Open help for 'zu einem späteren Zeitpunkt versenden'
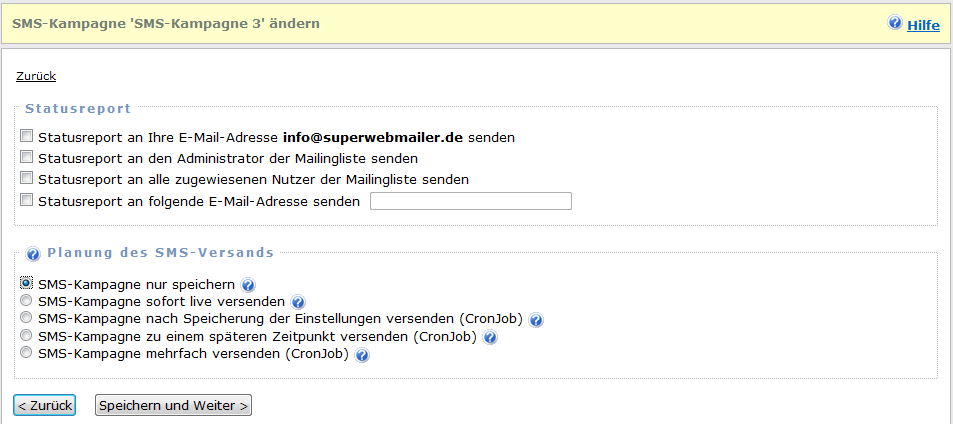The height and width of the screenshot is (424, 953). click(x=490, y=338)
